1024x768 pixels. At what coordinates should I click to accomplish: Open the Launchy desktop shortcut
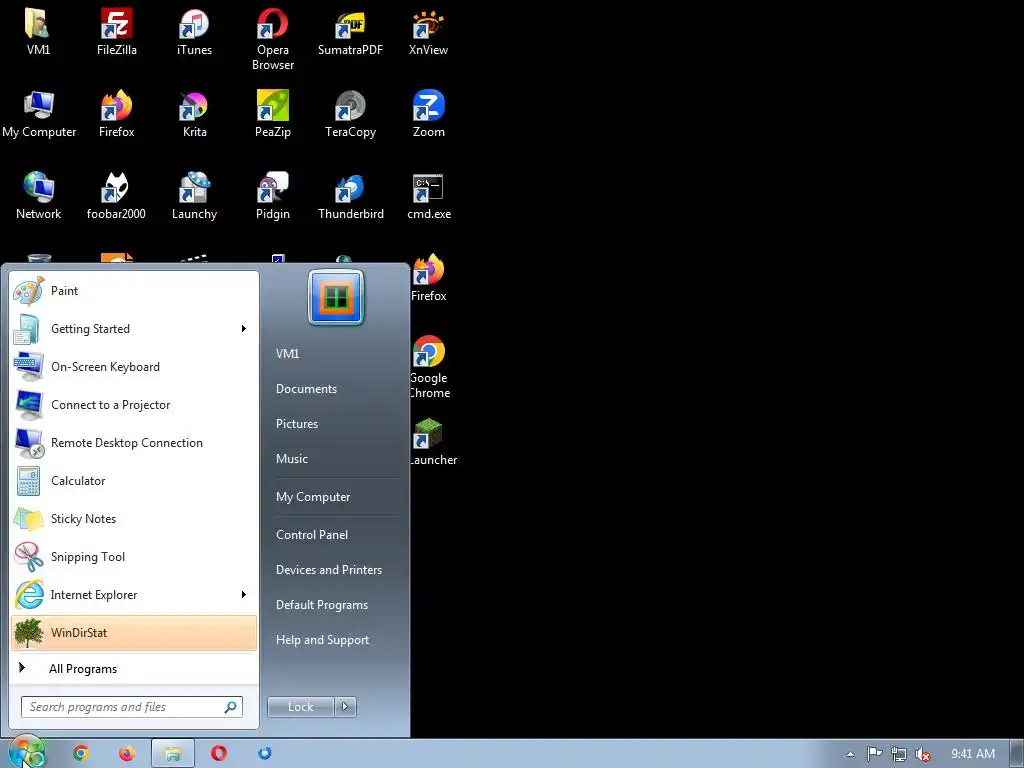click(x=195, y=196)
